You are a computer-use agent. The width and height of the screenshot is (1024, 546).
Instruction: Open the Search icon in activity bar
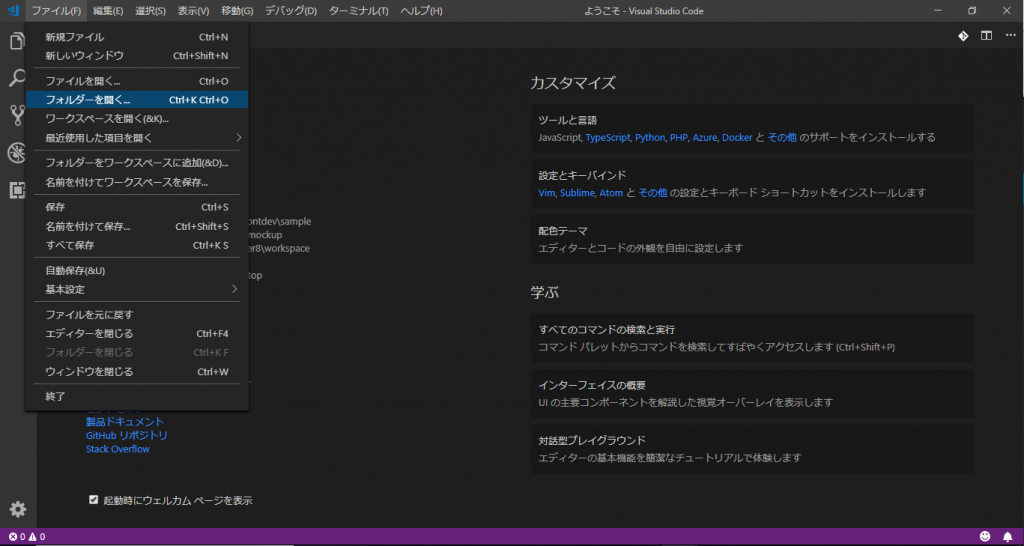[x=17, y=78]
